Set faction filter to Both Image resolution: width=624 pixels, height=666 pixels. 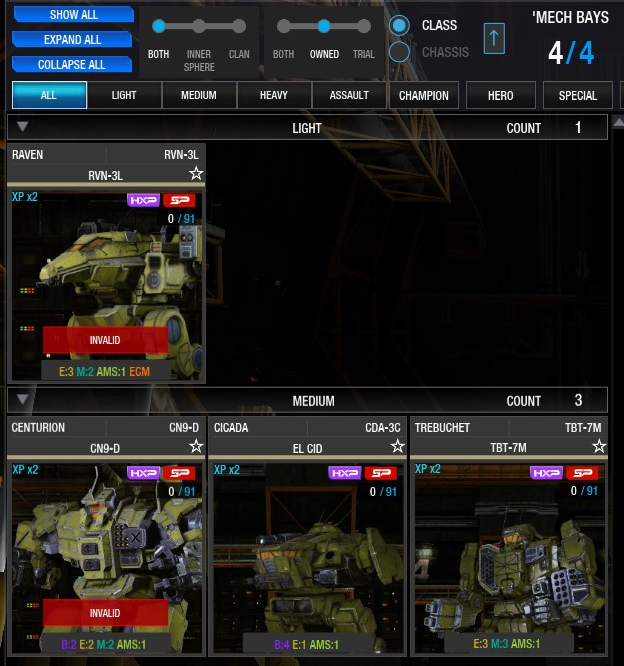158,26
